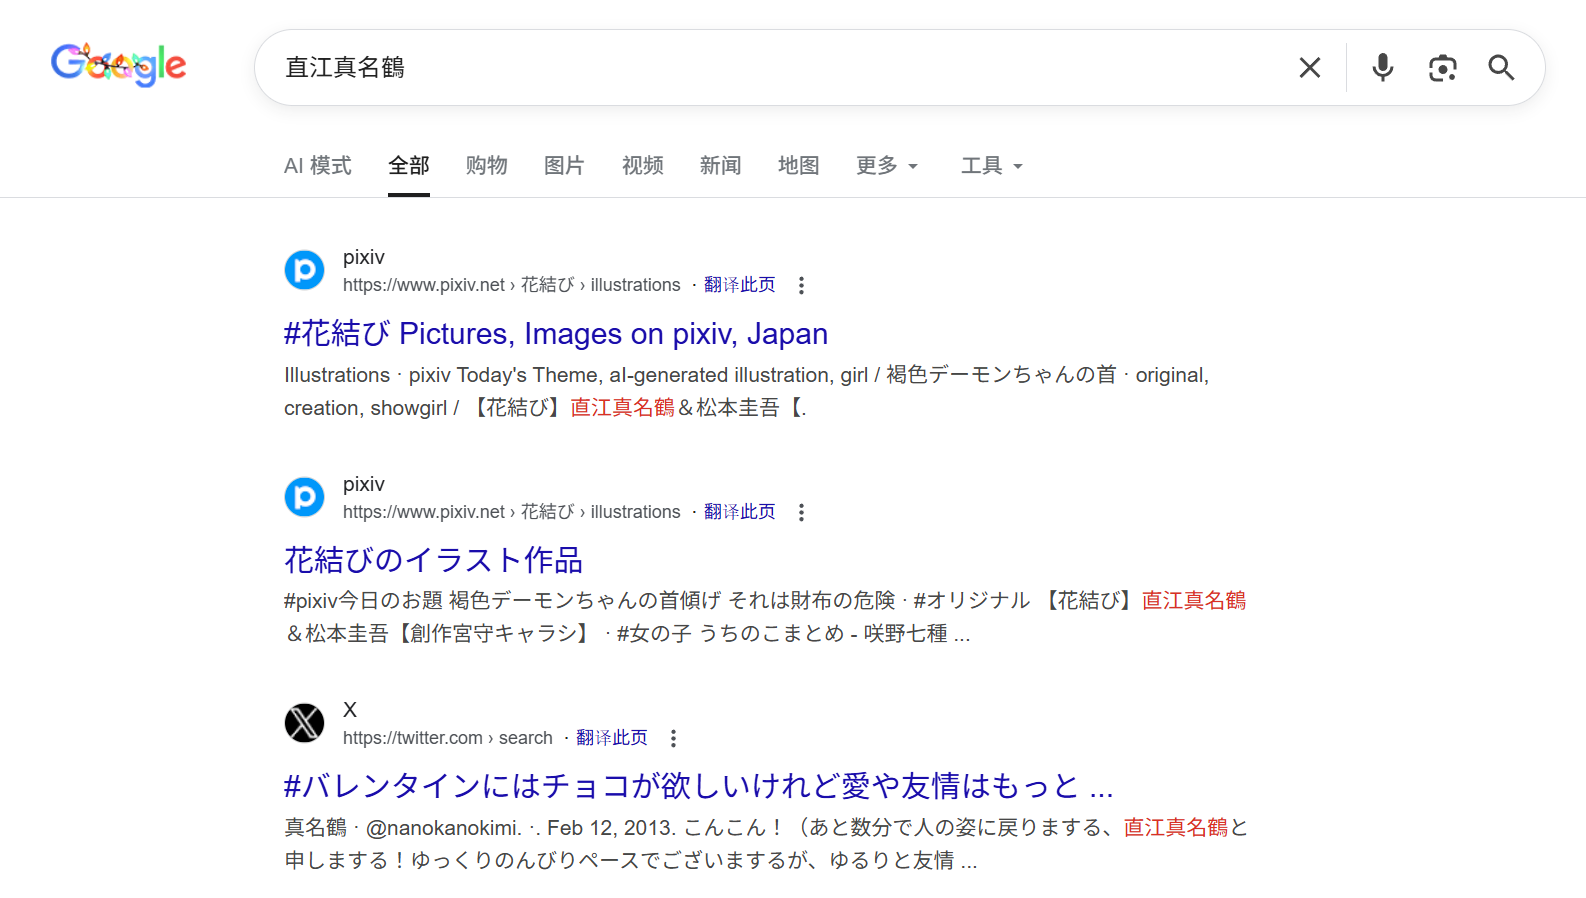The height and width of the screenshot is (898, 1586).
Task: Click the first pixiv result favicon
Action: pyautogui.click(x=305, y=270)
